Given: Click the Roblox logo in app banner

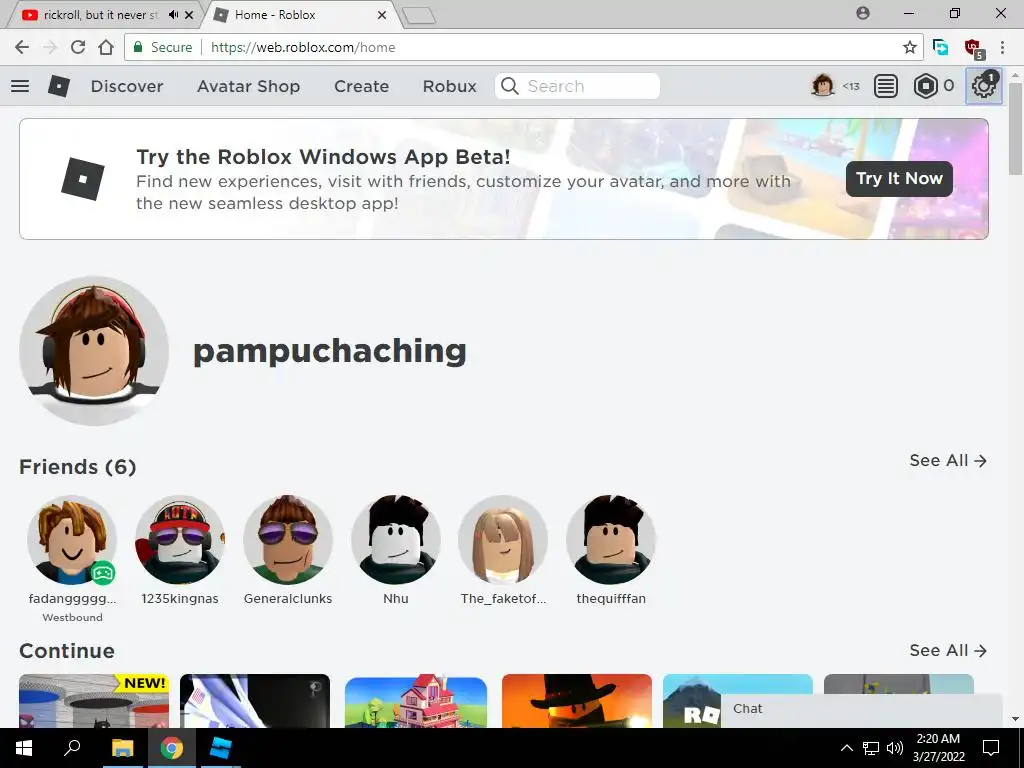Looking at the screenshot, I should (x=83, y=178).
